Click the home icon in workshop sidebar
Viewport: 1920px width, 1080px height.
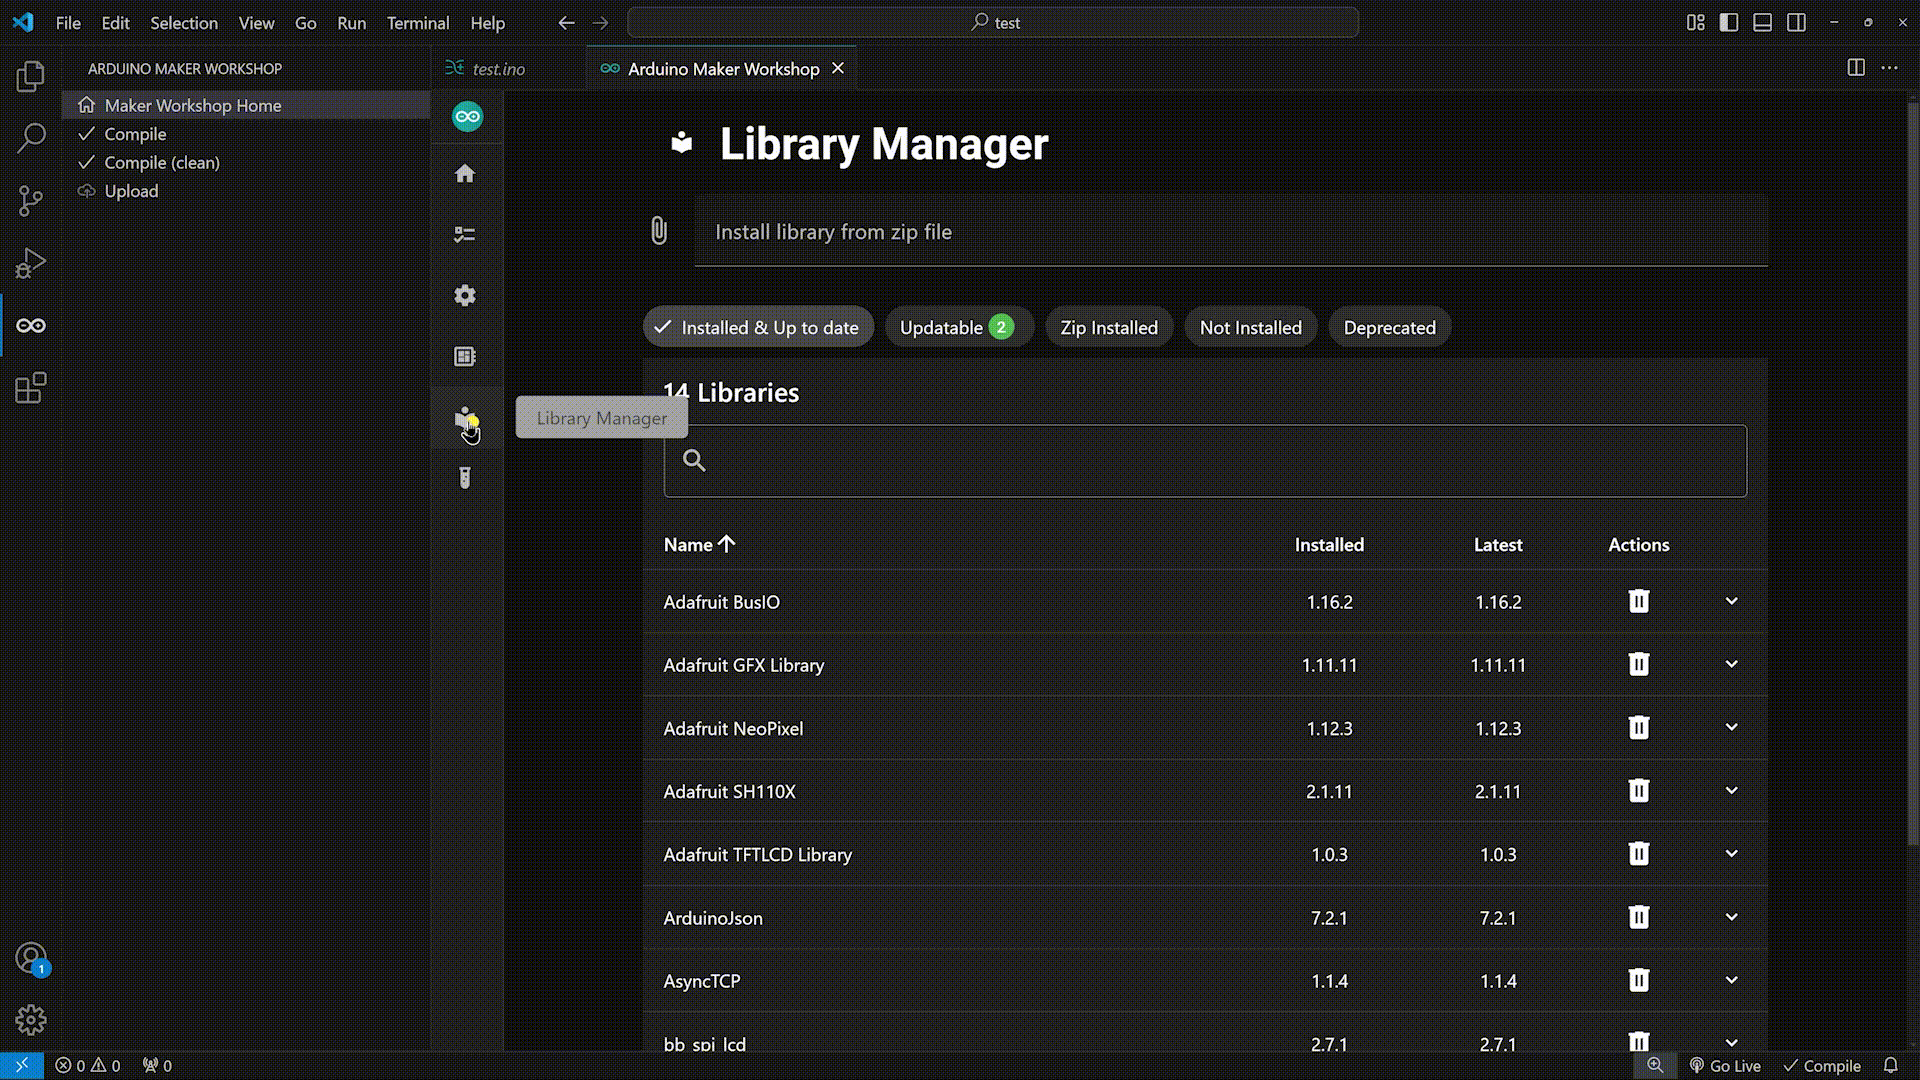465,174
